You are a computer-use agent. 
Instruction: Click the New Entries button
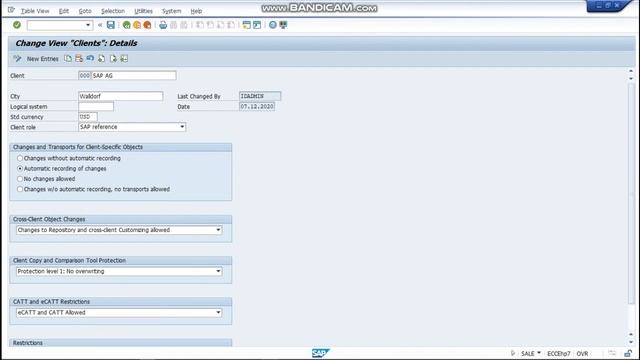42,59
